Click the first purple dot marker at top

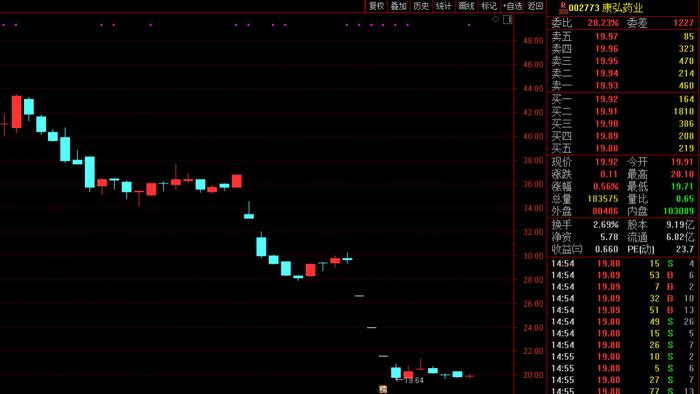tap(4, 25)
